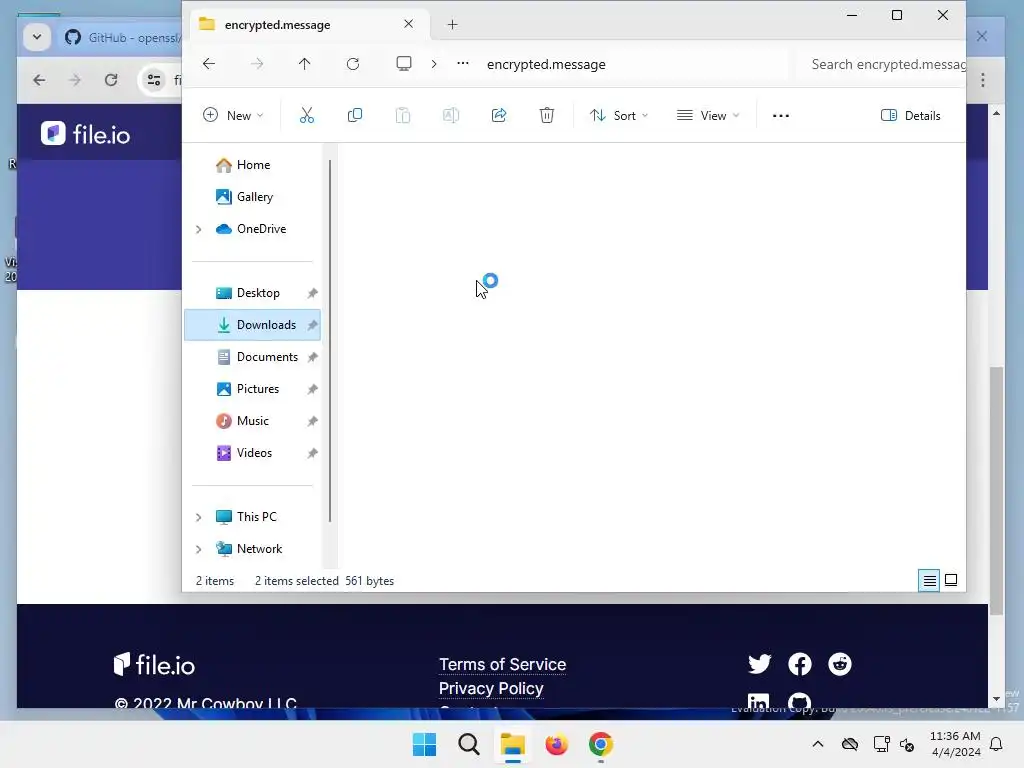Select Network in navigation pane
The image size is (1024, 768).
[x=249, y=549]
